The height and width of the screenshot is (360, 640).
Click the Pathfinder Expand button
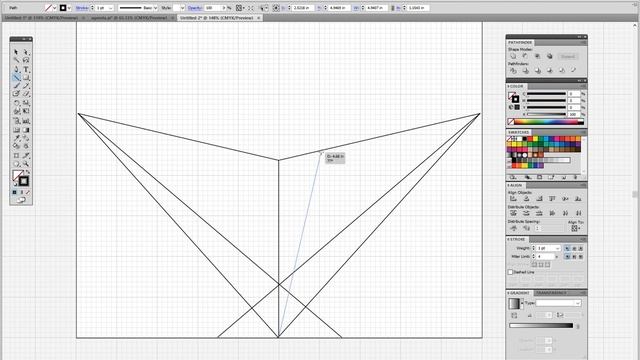(567, 56)
